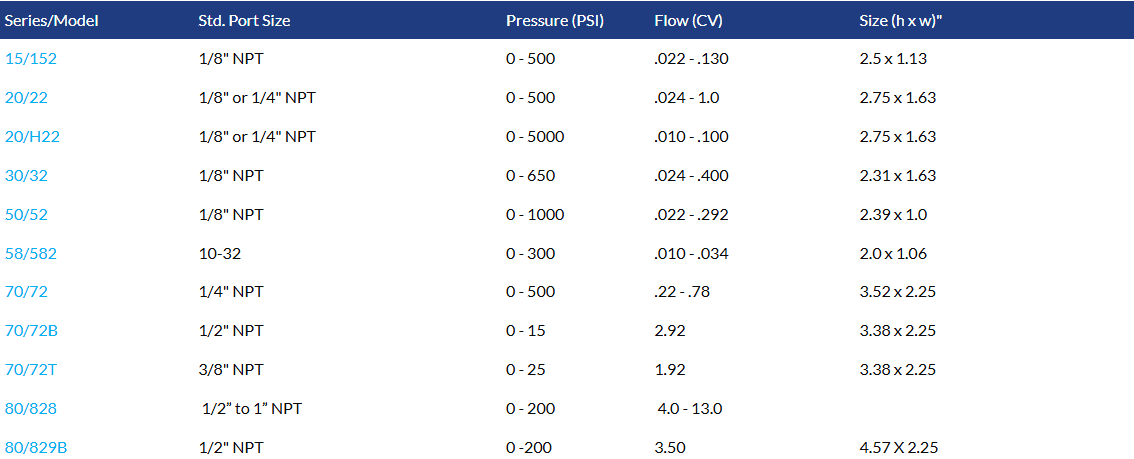This screenshot has width=1134, height=459.
Task: Select the 30/32 series link
Action: click(27, 176)
